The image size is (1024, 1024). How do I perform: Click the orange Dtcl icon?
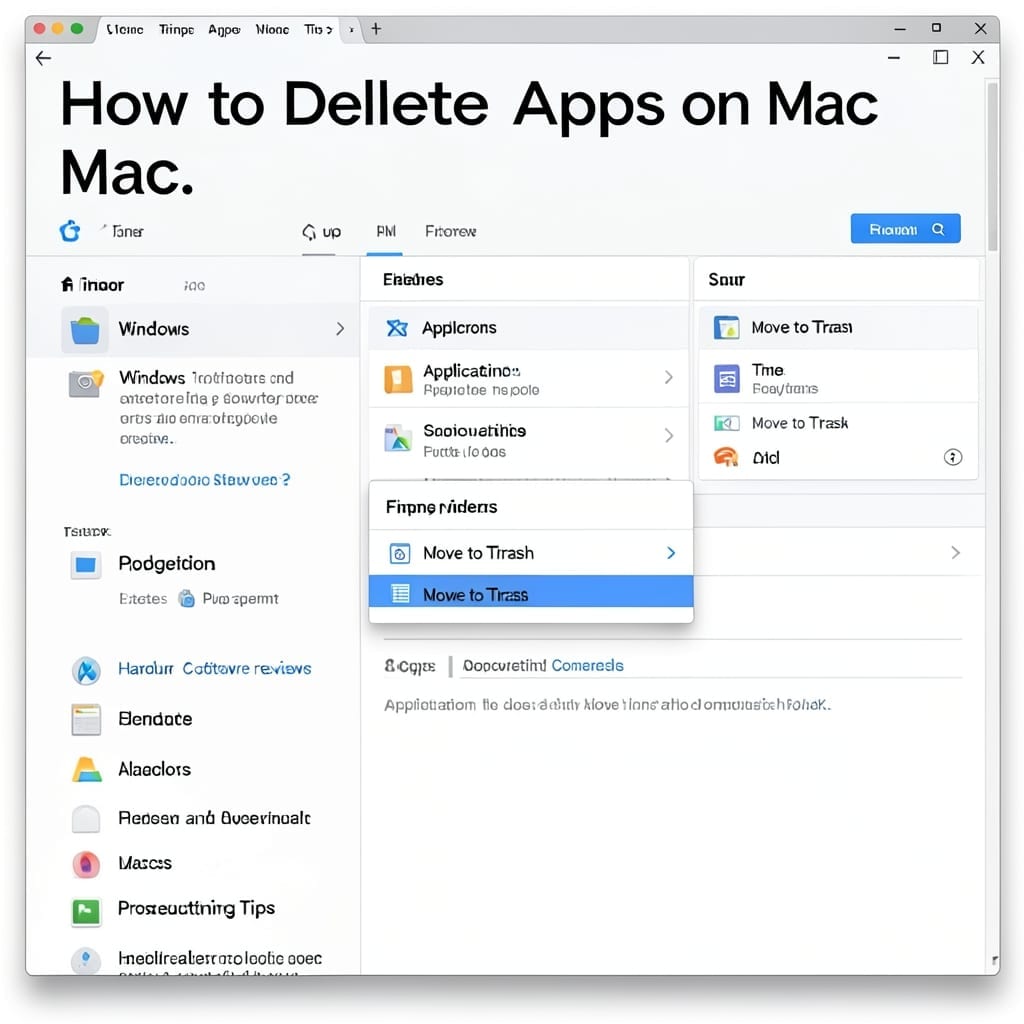pos(726,457)
